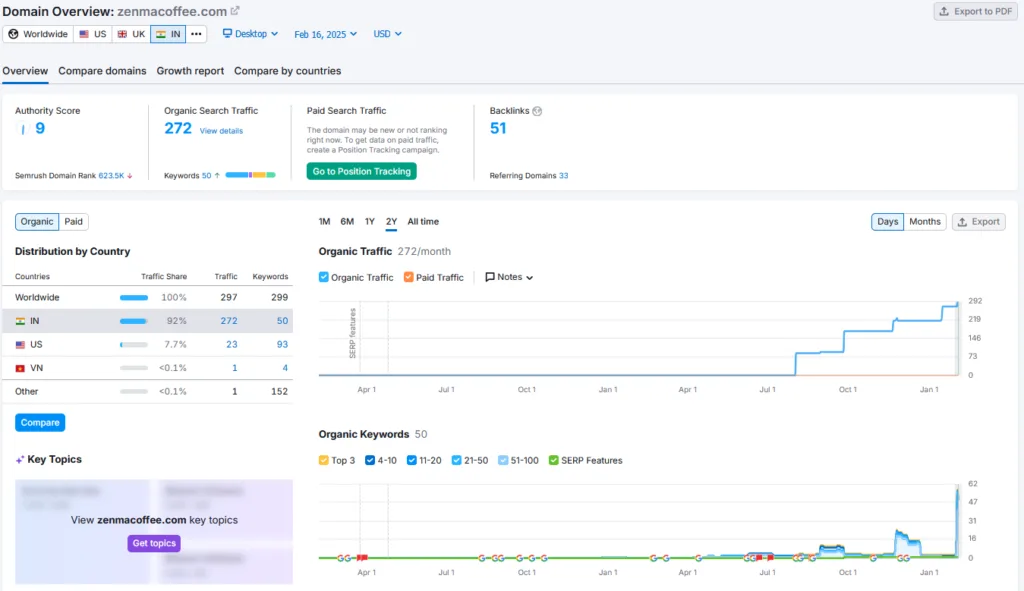Set chart range to 6M
1024x591 pixels.
point(347,222)
